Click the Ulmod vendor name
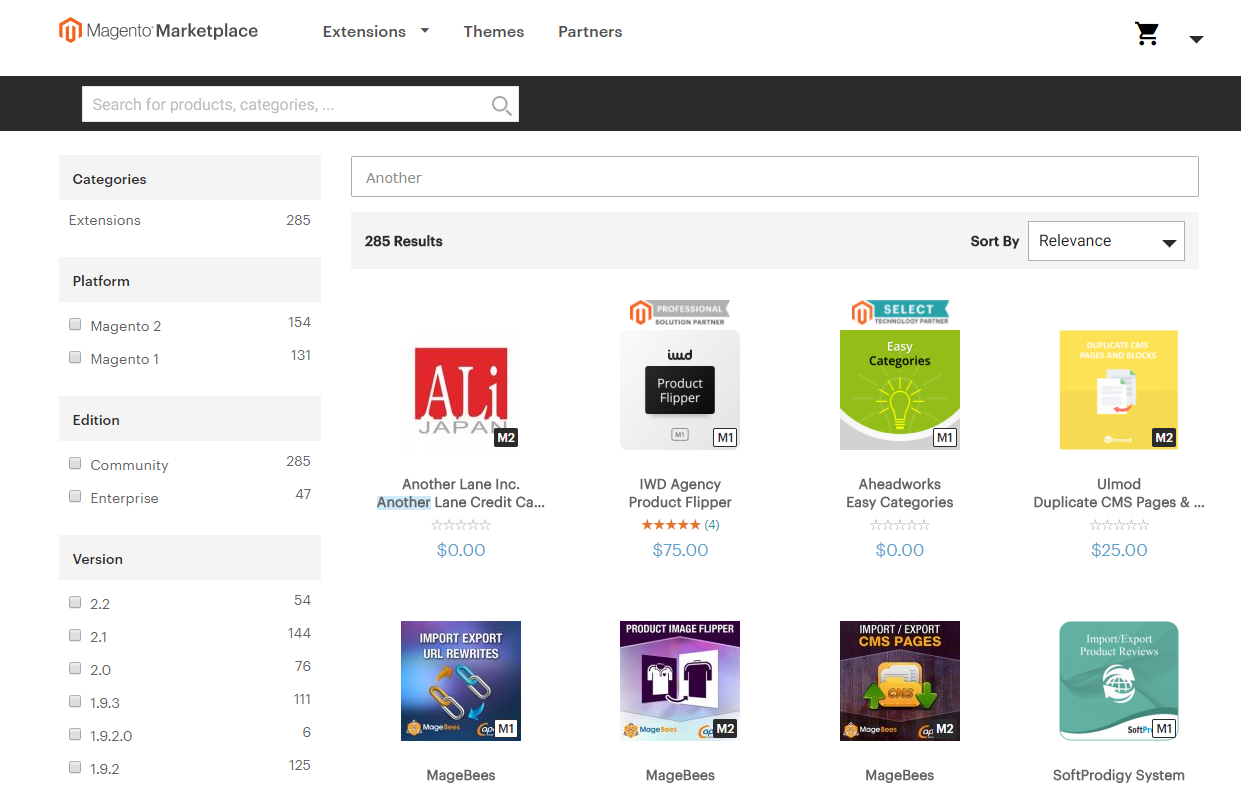Image resolution: width=1241 pixels, height=786 pixels. point(1119,484)
